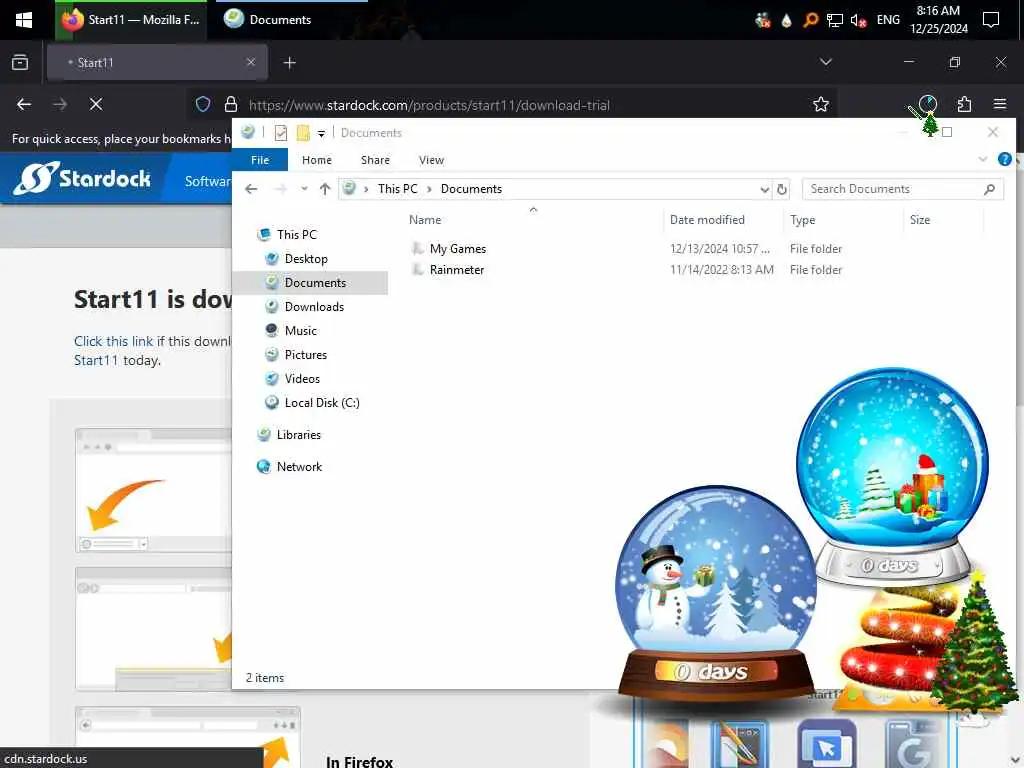Click the Search Documents box
The height and width of the screenshot is (768, 1024).
click(903, 189)
